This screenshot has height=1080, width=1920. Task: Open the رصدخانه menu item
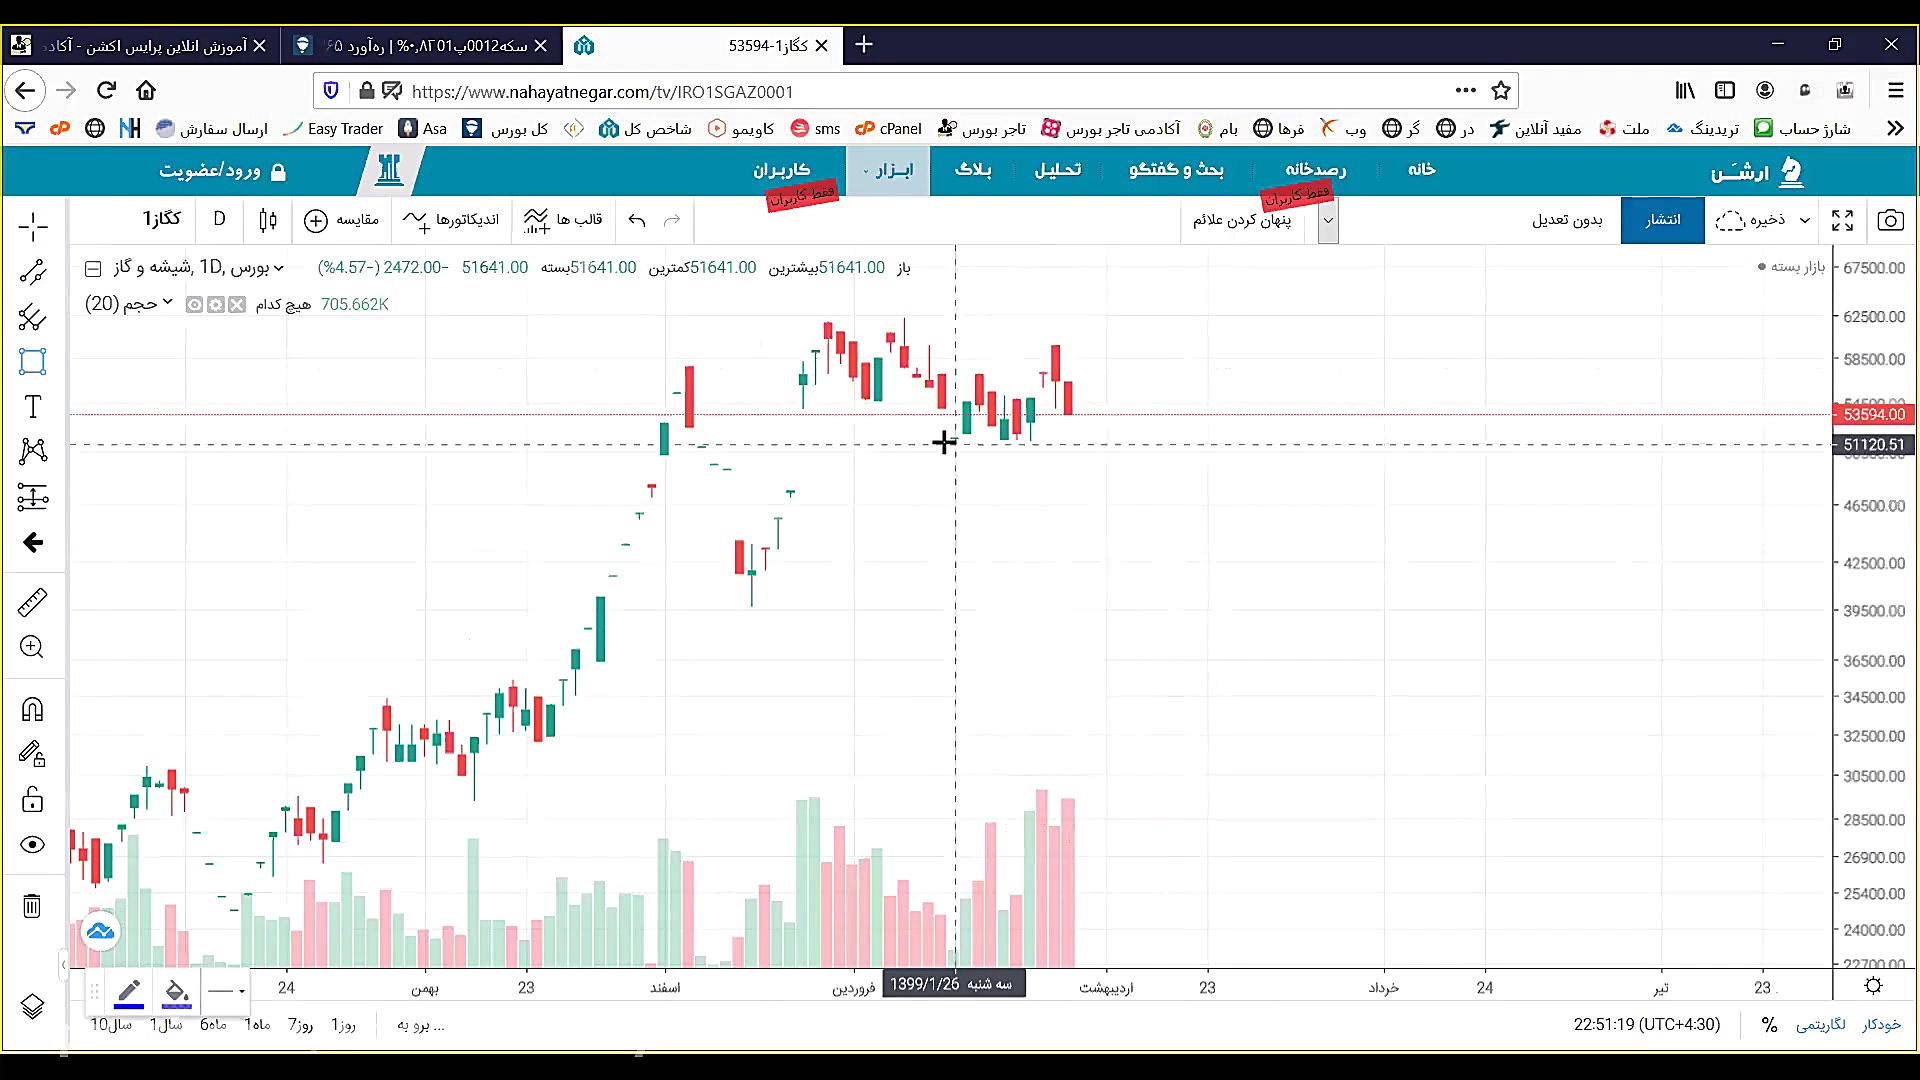(x=1315, y=170)
